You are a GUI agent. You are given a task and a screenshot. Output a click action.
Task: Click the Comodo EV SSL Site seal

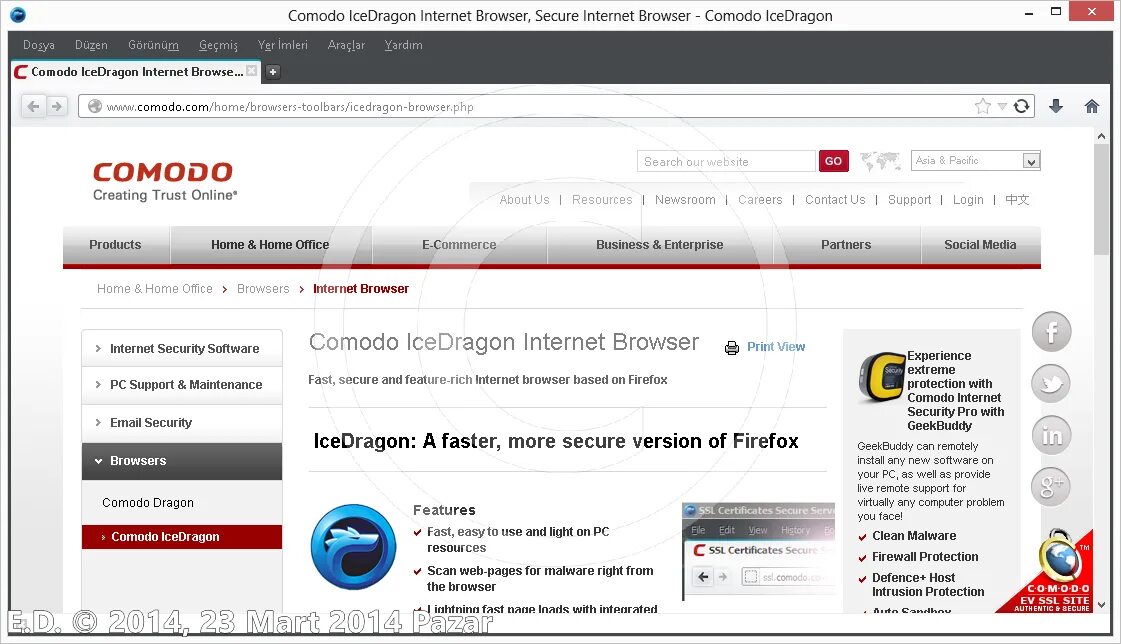click(x=1053, y=572)
